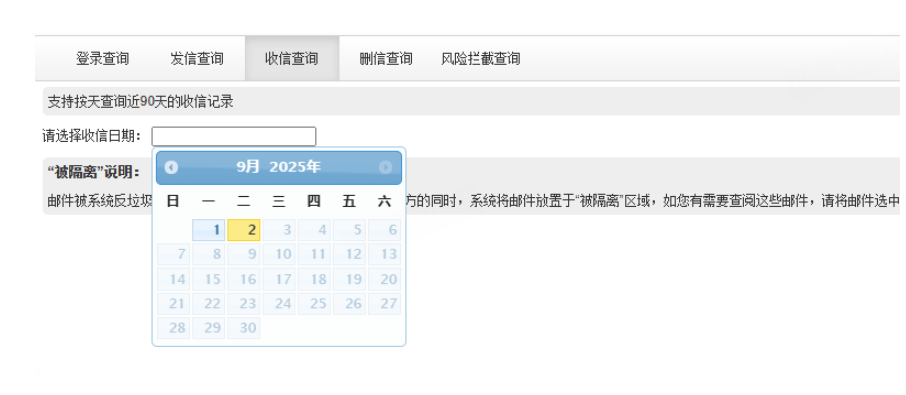Click disabled date 6 in calendar
906x395 pixels.
(x=385, y=230)
